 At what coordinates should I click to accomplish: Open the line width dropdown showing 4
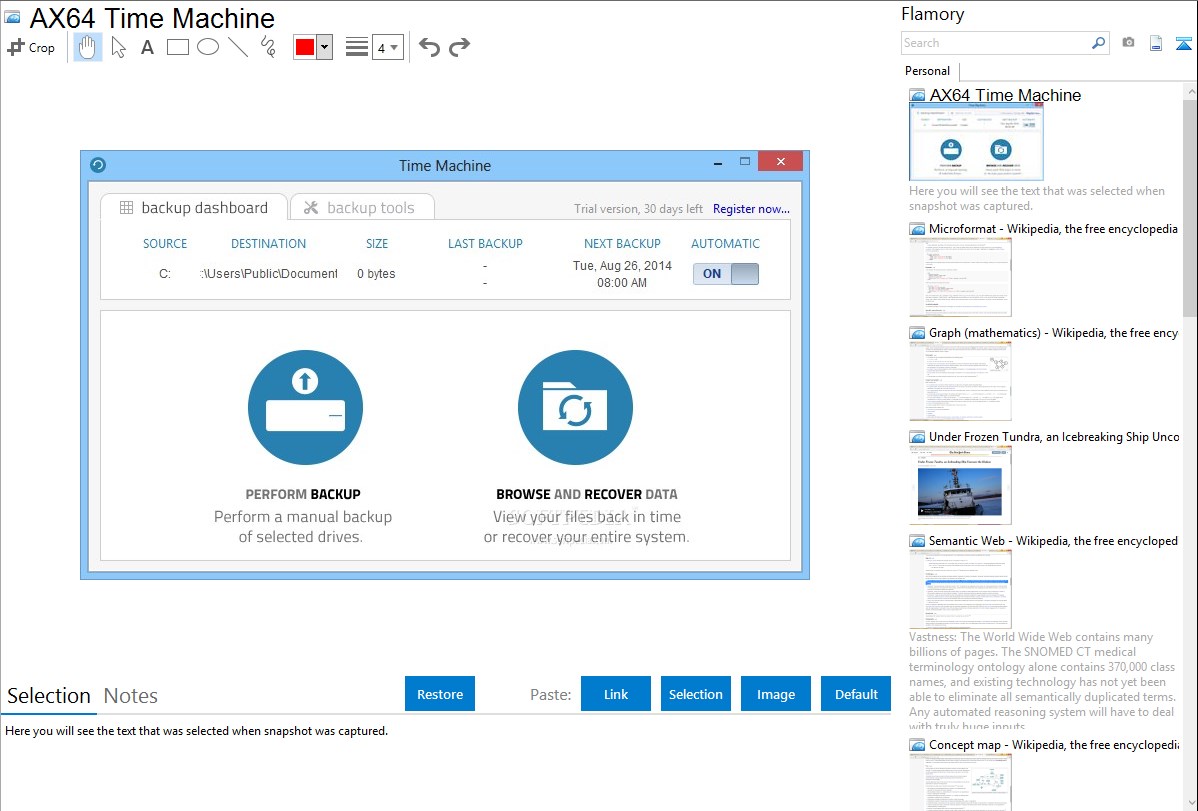(x=388, y=47)
